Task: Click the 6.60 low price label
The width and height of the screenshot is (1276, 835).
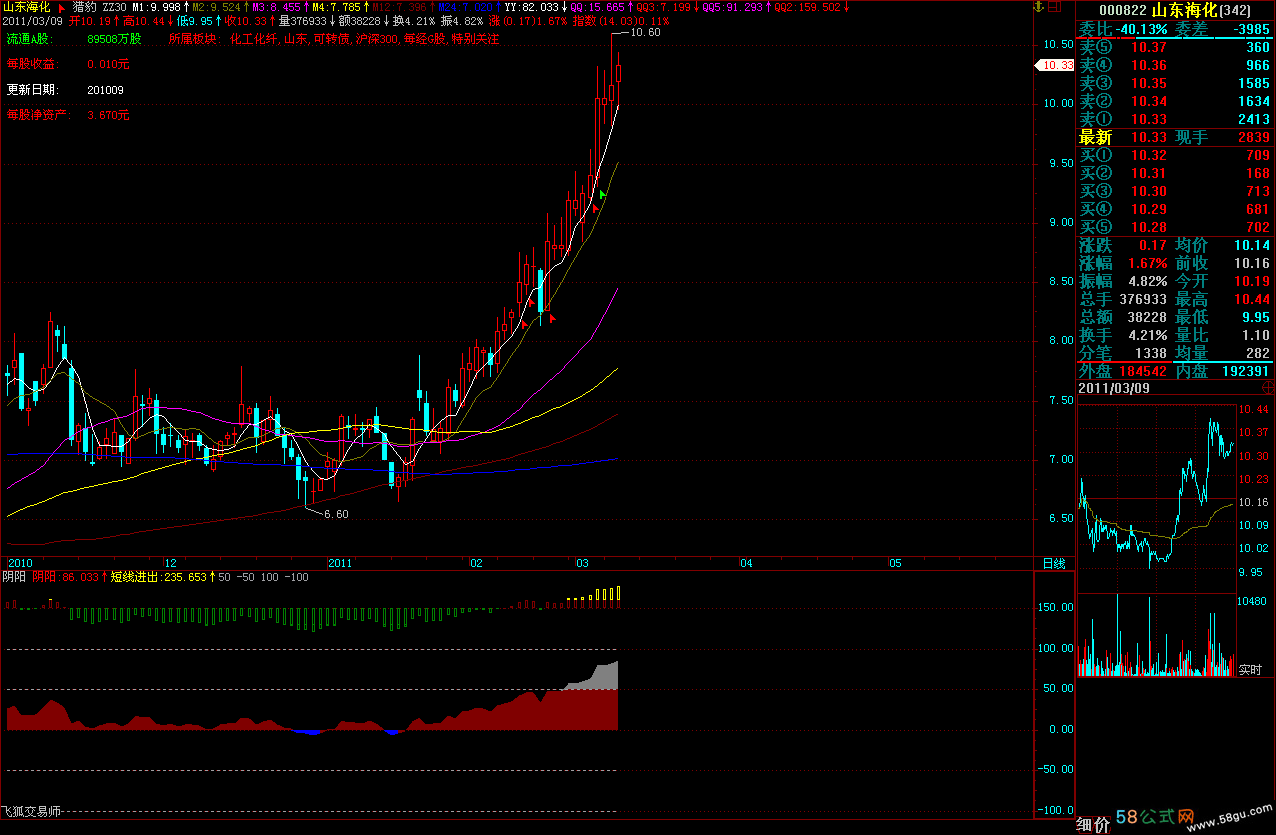Action: point(335,514)
